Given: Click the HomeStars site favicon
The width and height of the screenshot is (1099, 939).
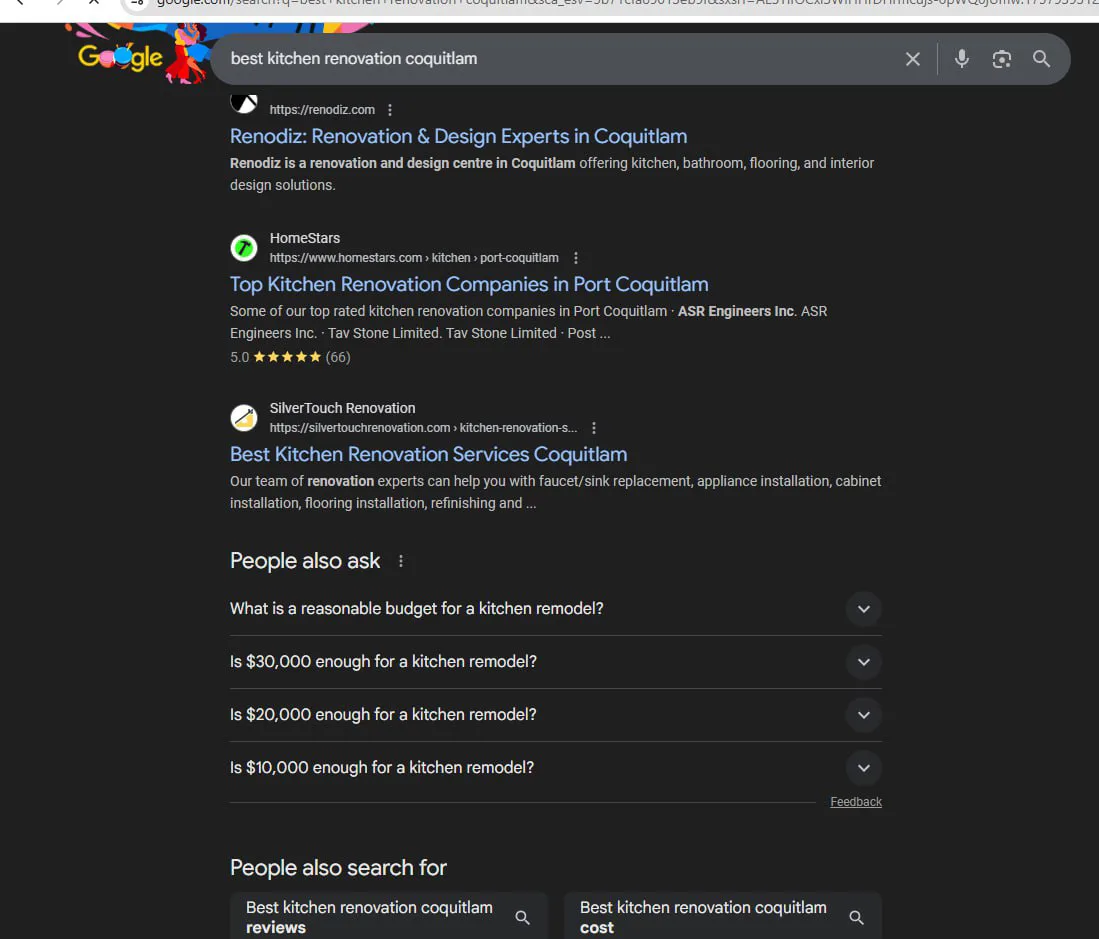Looking at the screenshot, I should [x=244, y=247].
